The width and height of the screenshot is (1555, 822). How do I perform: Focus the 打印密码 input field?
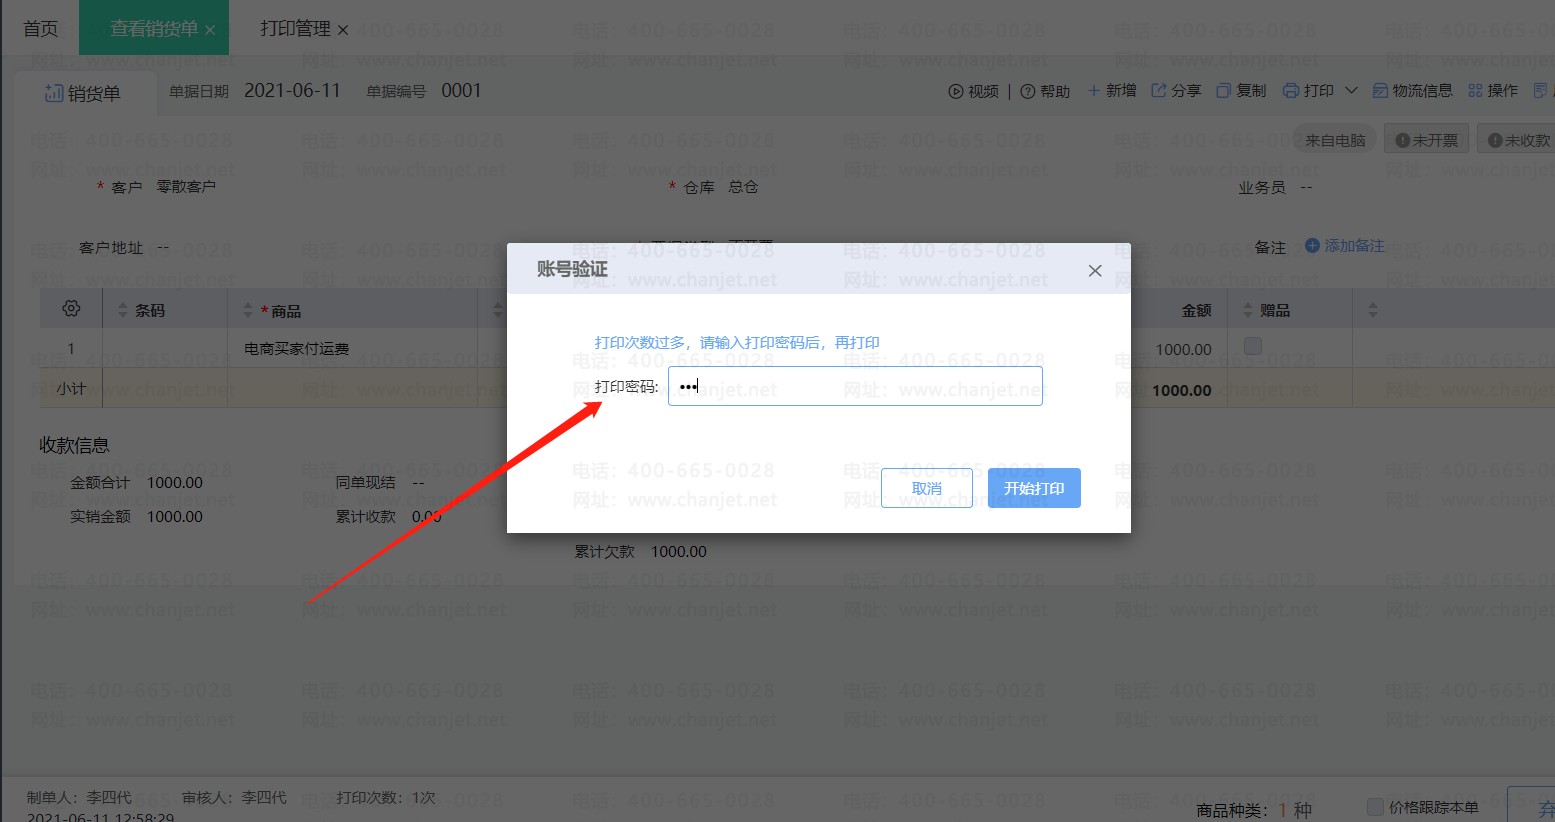click(x=855, y=386)
